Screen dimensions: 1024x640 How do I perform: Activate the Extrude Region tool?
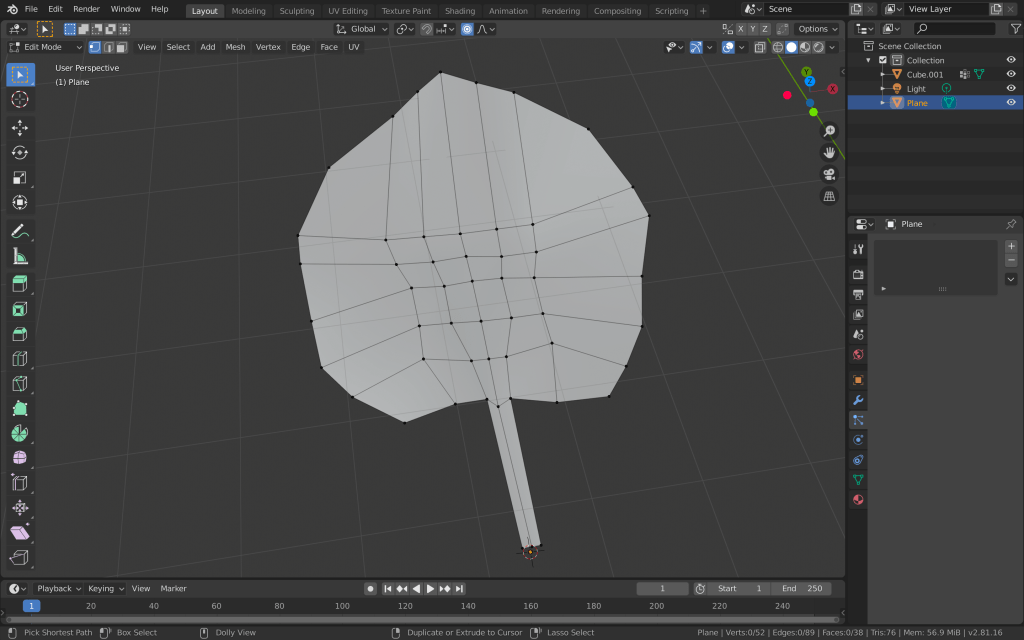(20, 284)
